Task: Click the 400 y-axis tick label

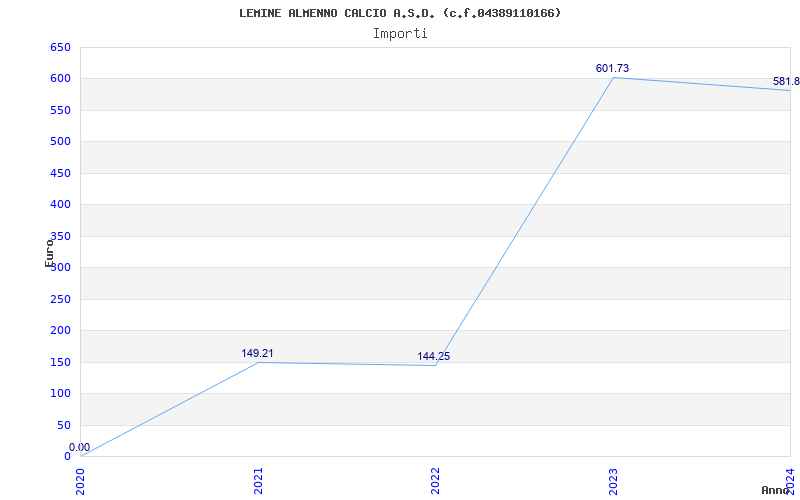Action: pos(60,205)
